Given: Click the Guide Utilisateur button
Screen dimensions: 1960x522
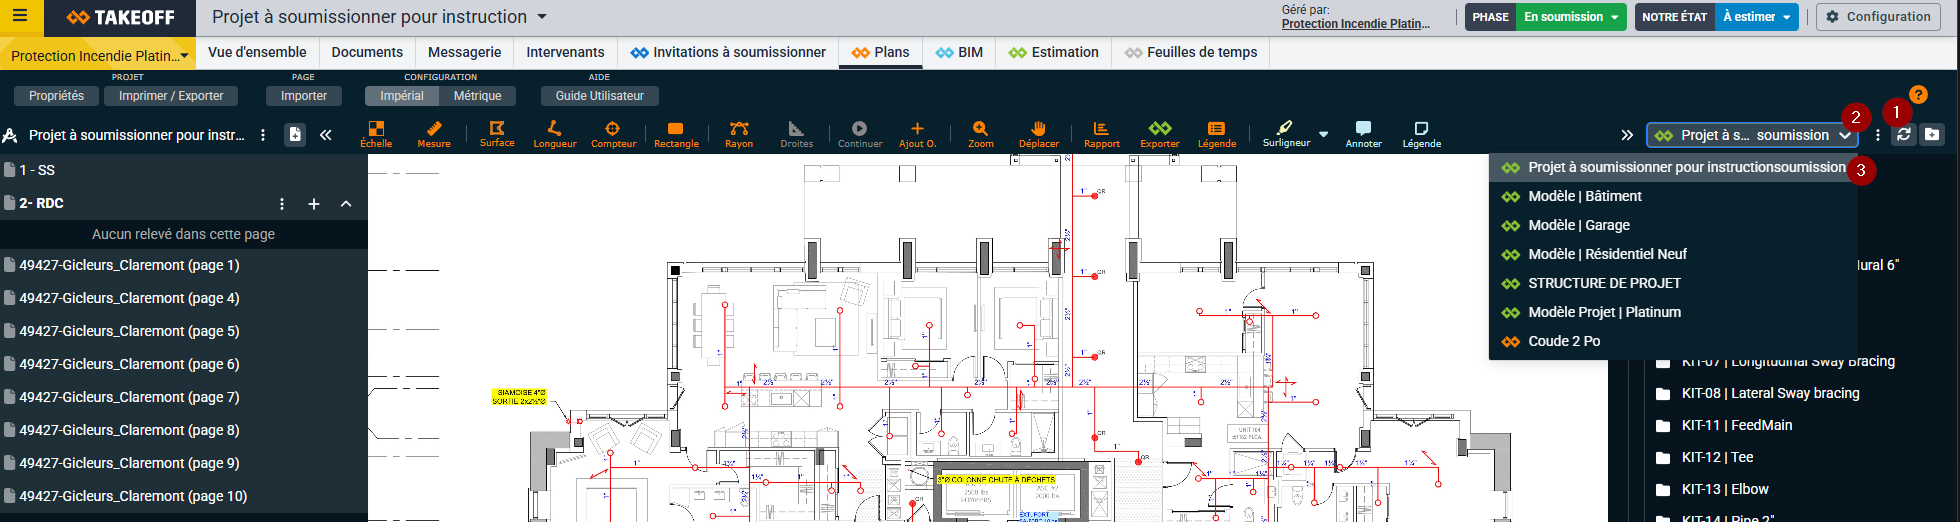Looking at the screenshot, I should [599, 96].
